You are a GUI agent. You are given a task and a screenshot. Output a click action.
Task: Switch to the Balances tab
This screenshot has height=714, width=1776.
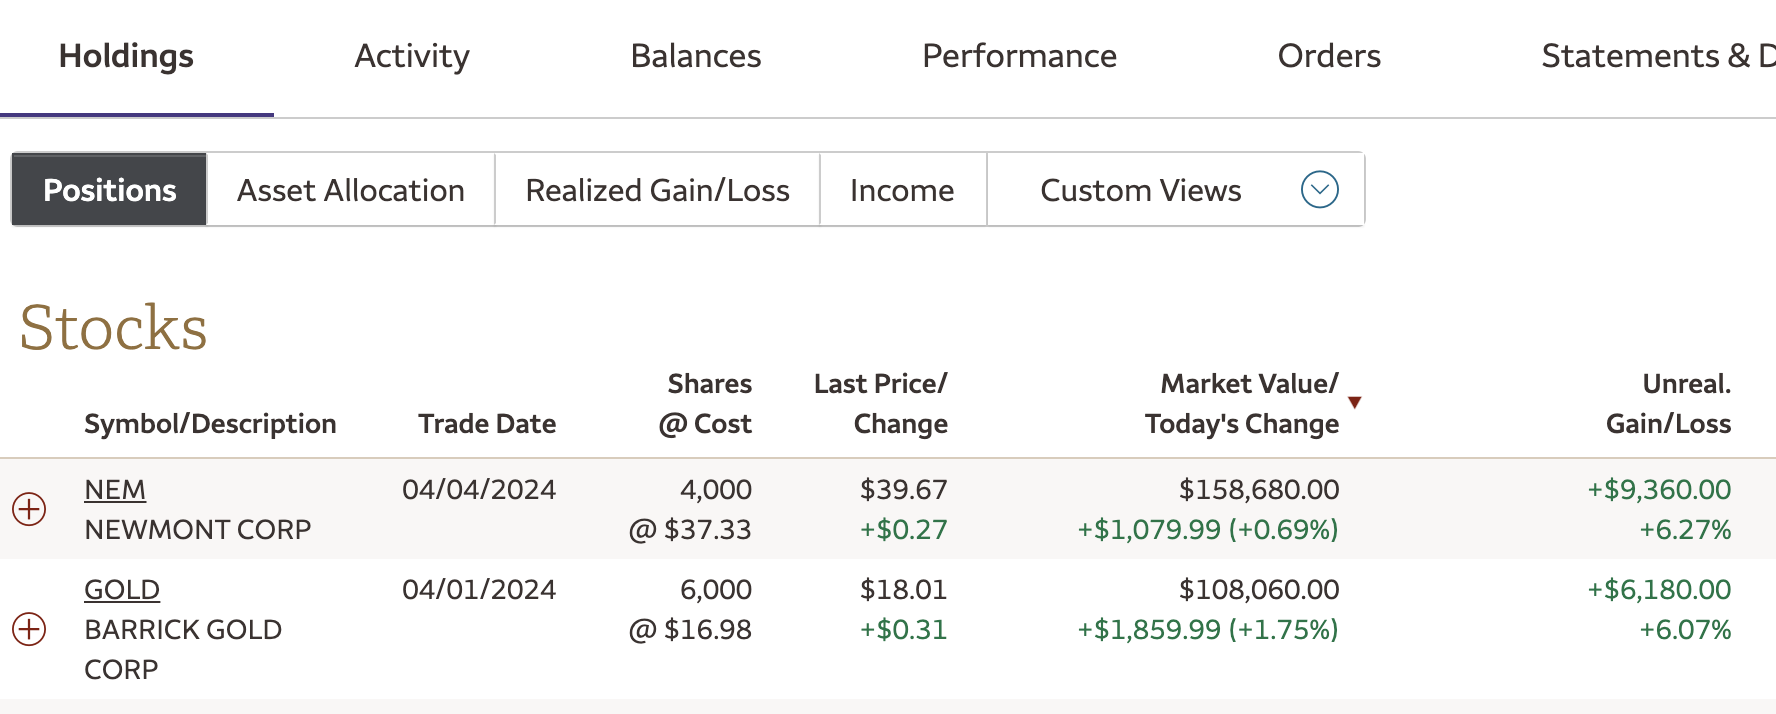point(696,56)
